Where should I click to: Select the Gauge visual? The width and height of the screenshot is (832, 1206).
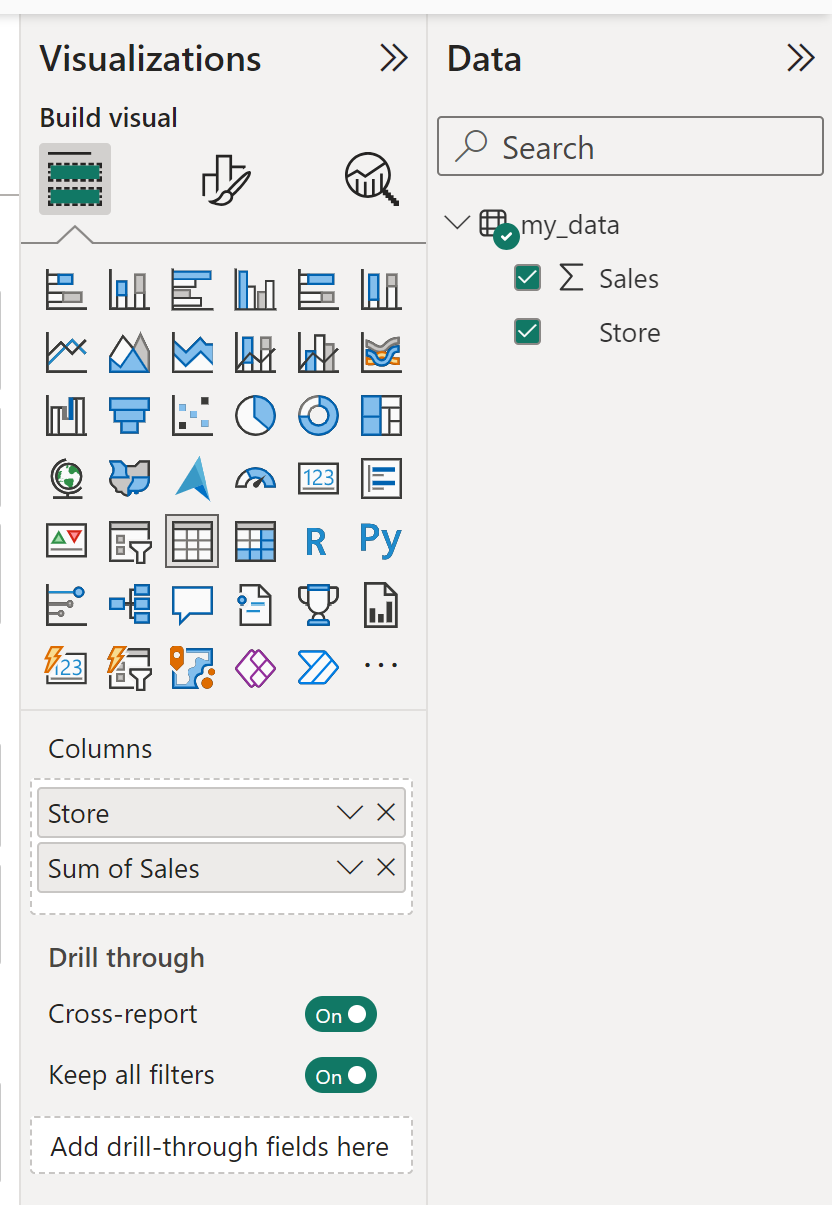point(255,478)
